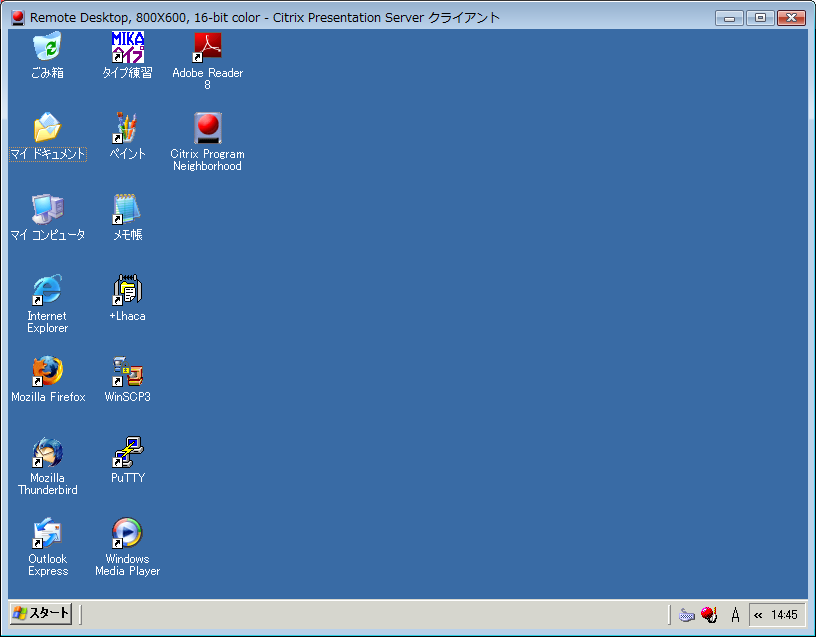
Task: Expand hidden tray icons with the chevron
Action: (x=758, y=615)
